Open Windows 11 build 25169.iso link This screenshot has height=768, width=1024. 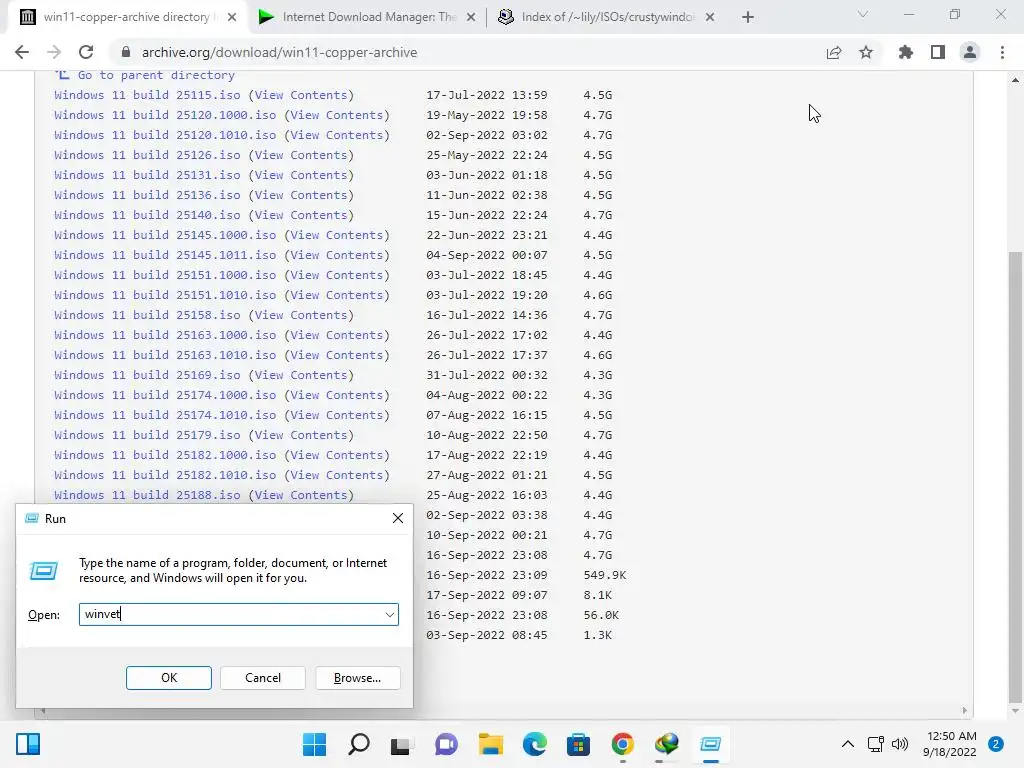(147, 375)
